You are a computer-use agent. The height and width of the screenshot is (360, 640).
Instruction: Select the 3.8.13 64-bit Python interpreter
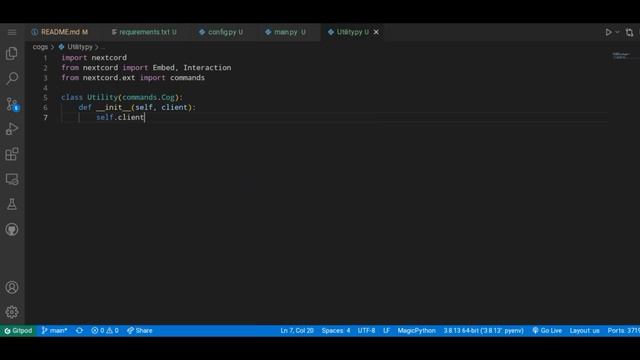point(484,331)
